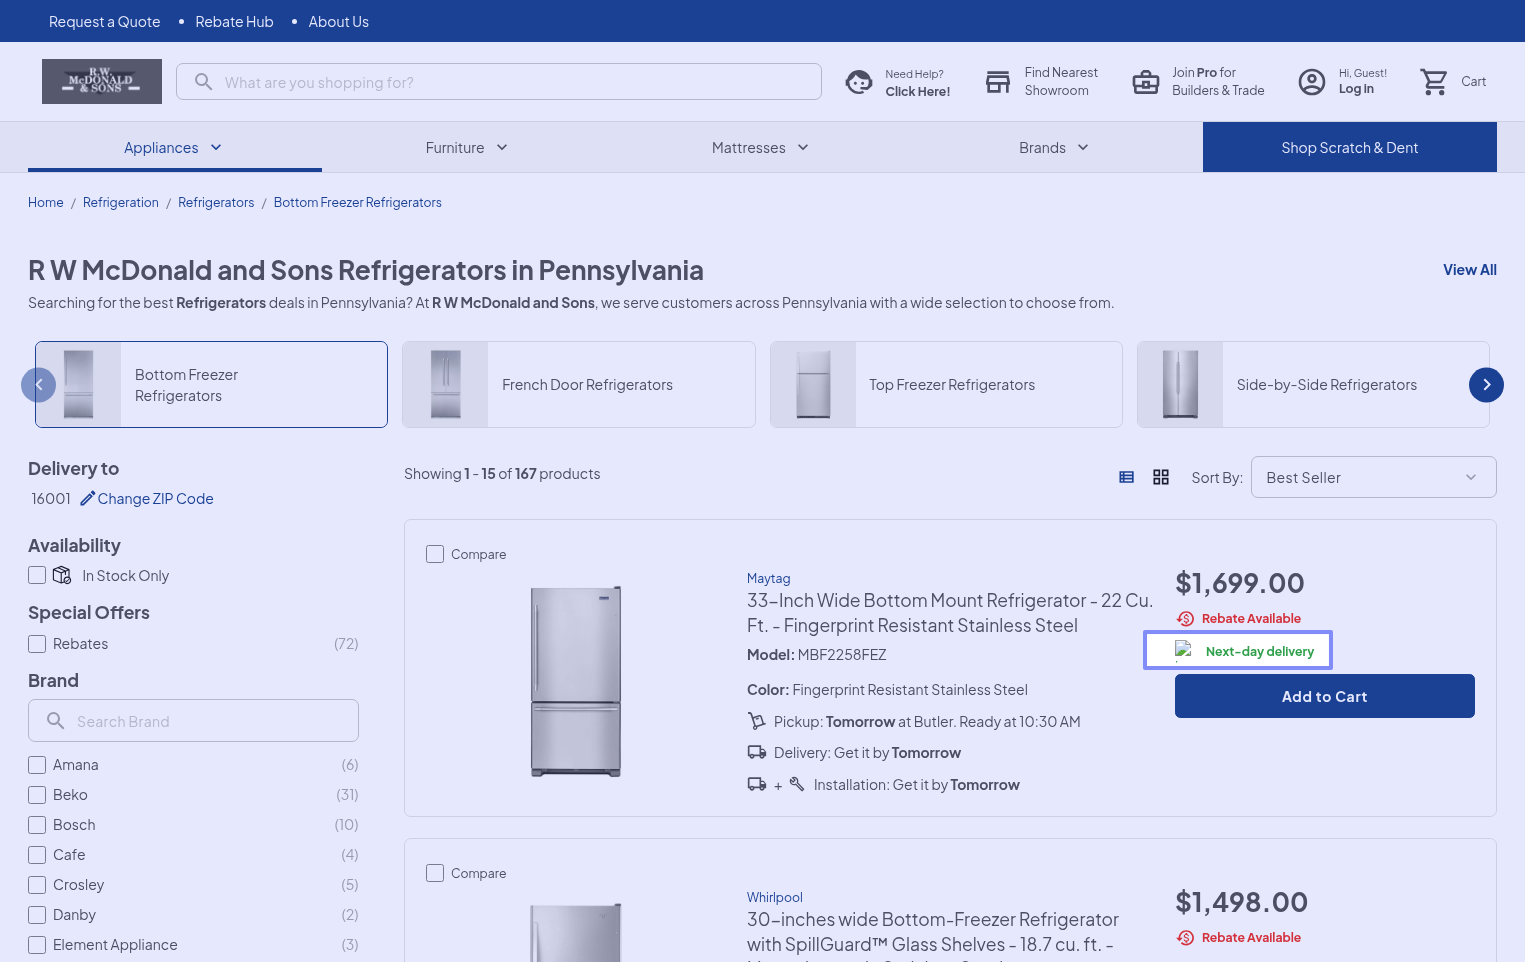
Task: Click the shopping cart icon
Action: click(1434, 82)
